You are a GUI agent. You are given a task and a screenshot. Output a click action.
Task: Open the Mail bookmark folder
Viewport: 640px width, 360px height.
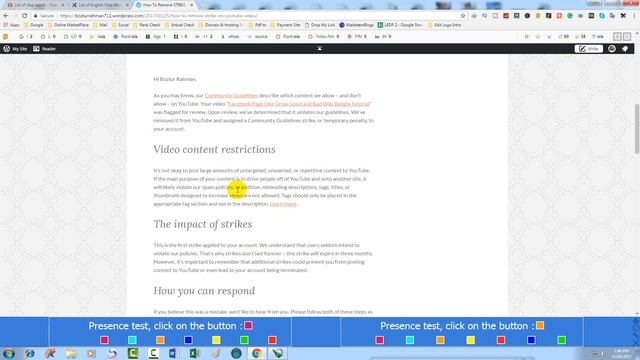(100, 25)
